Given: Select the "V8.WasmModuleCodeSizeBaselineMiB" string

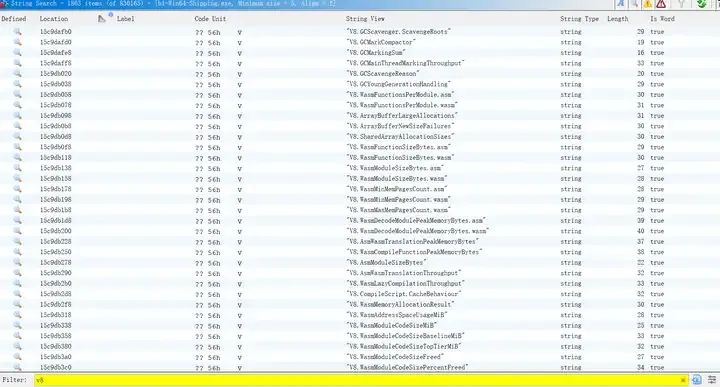Looking at the screenshot, I should pyautogui.click(x=405, y=336).
